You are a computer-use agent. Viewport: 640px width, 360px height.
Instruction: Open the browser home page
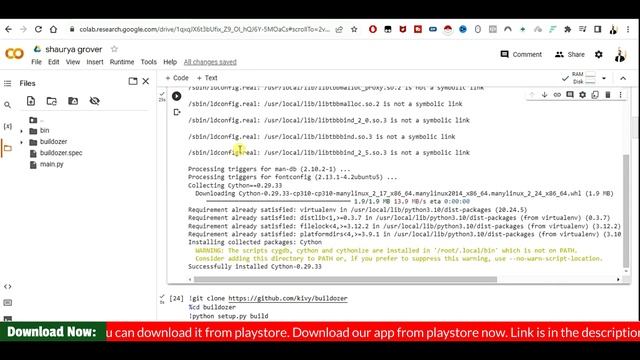point(53,29)
